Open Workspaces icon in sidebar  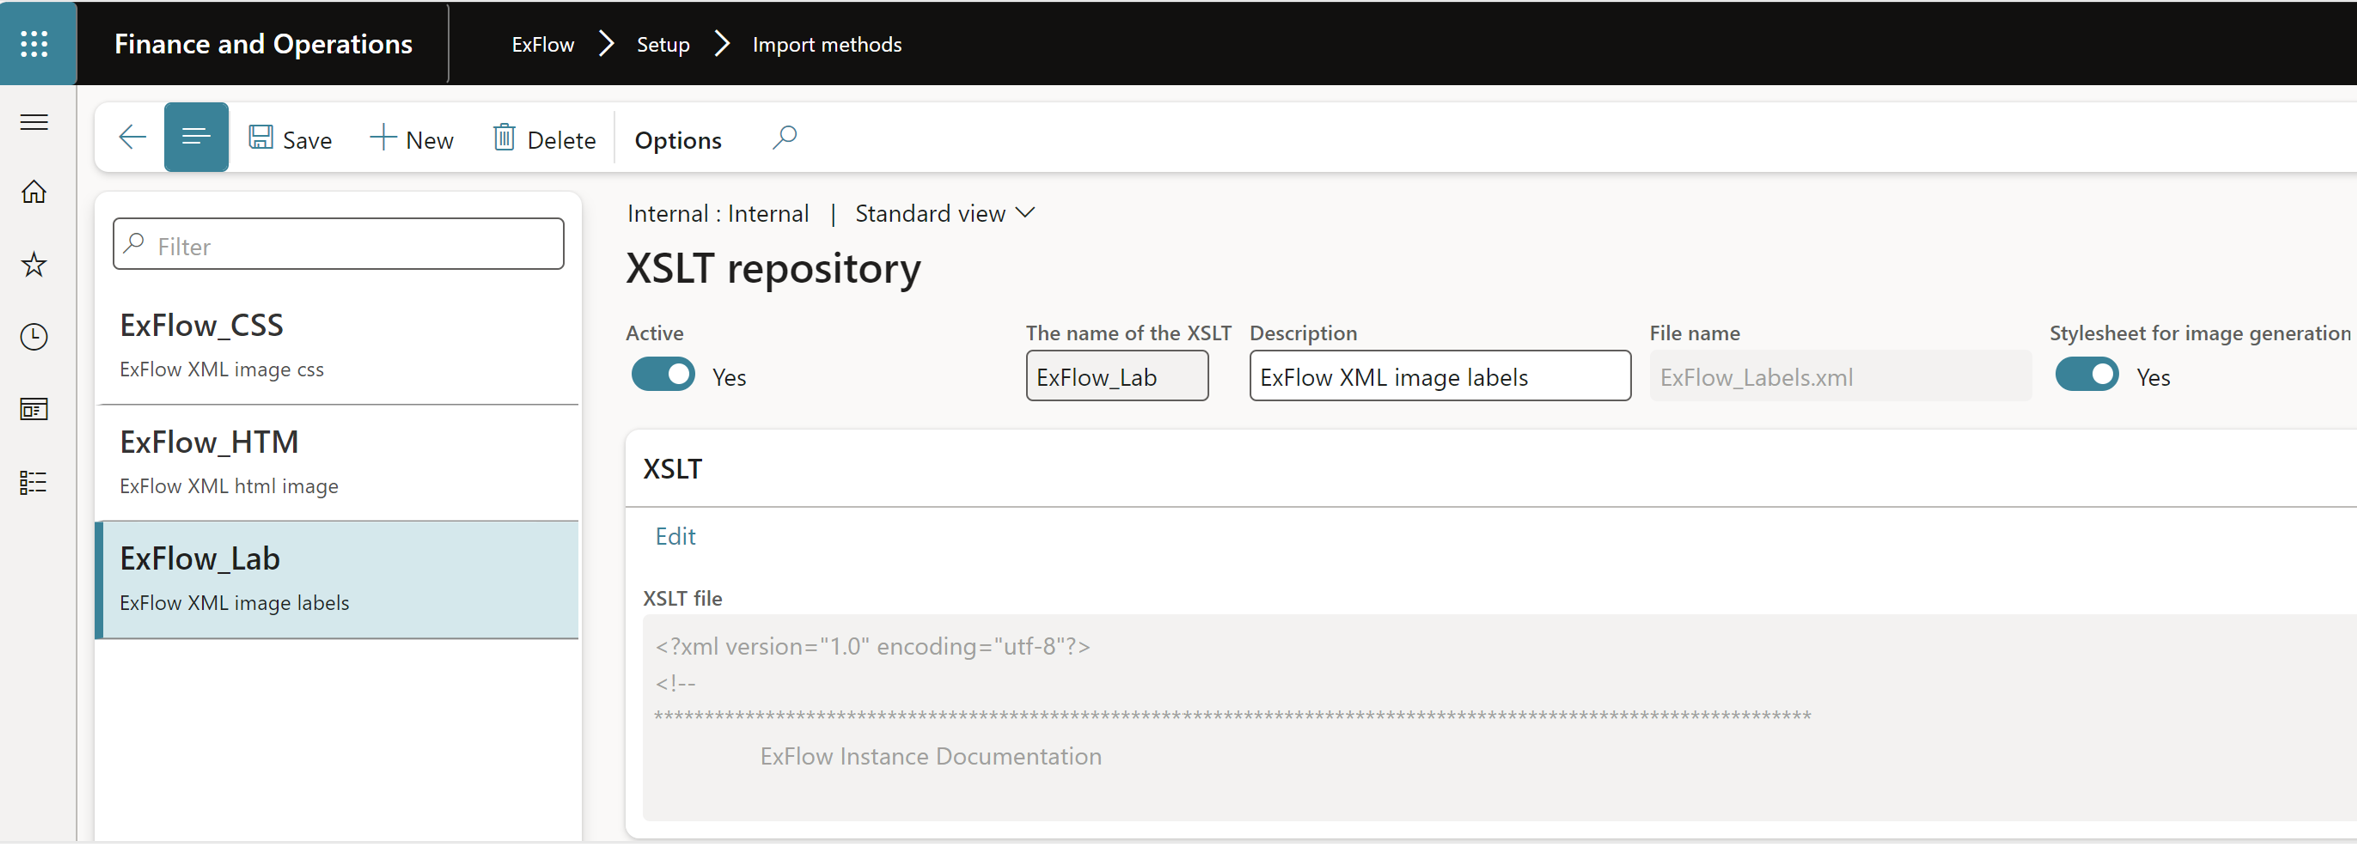pos(34,409)
